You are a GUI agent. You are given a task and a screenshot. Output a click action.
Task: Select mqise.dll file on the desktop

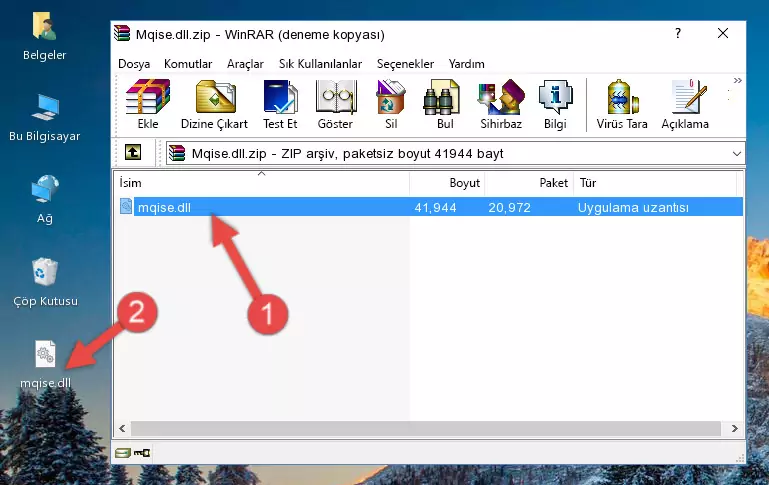point(45,365)
